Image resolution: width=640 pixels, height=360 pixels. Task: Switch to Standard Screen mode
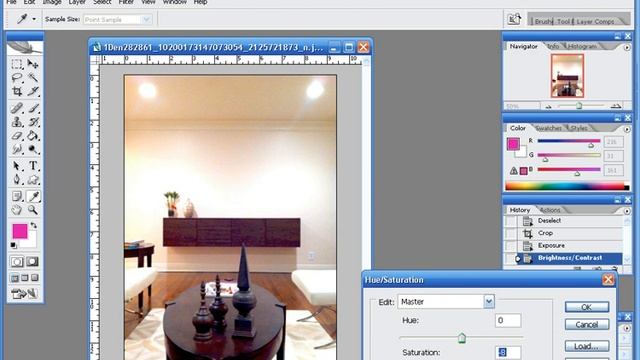click(x=15, y=278)
